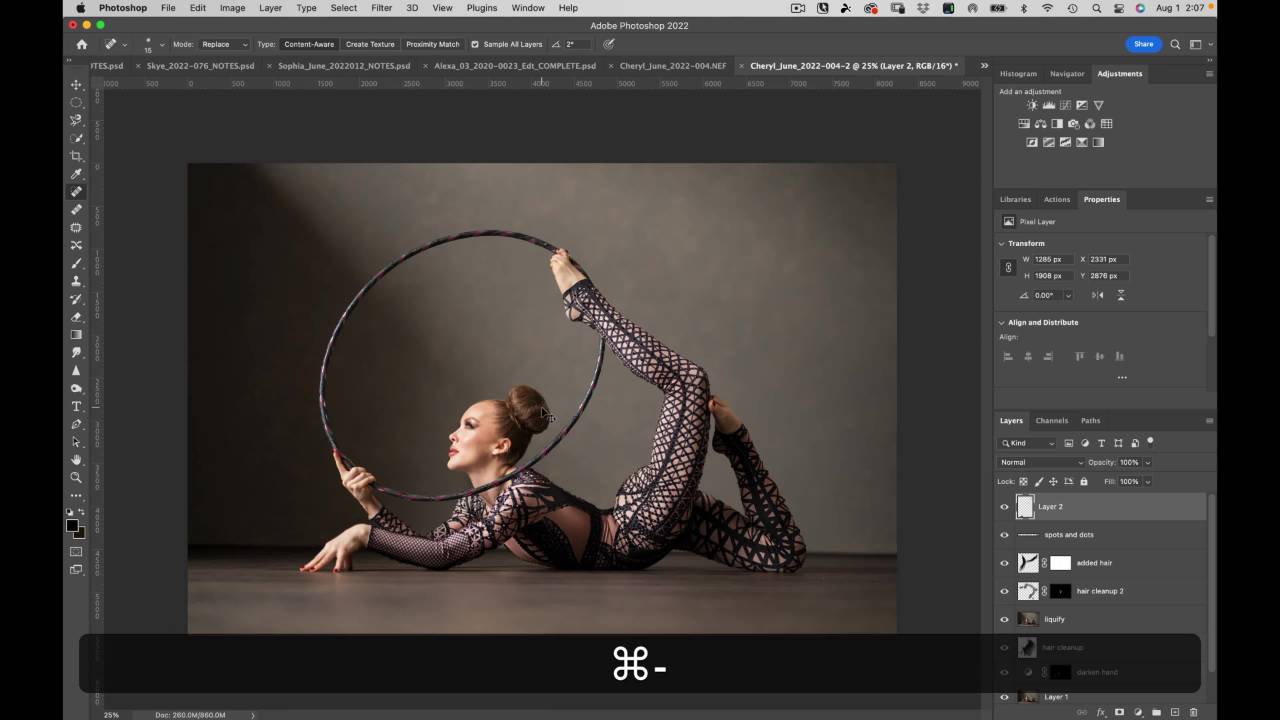Click the foreground color swatch
Screen dimensions: 1280x720
pyautogui.click(x=72, y=526)
